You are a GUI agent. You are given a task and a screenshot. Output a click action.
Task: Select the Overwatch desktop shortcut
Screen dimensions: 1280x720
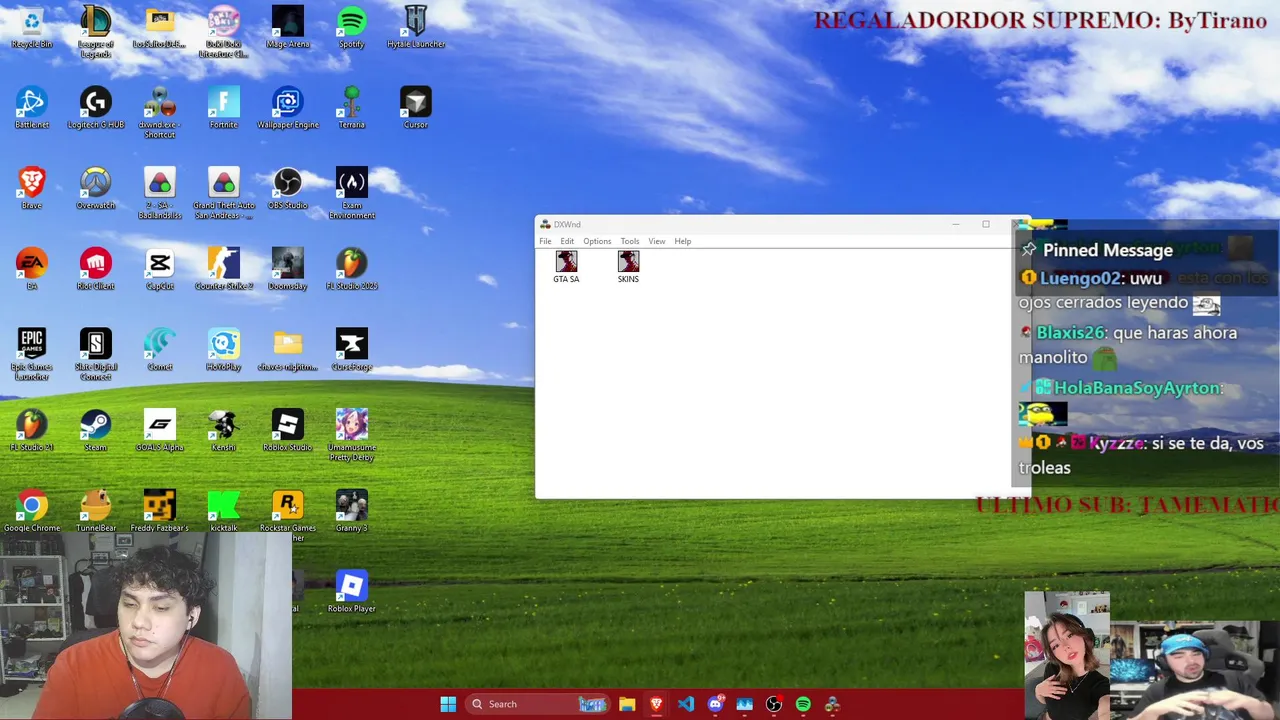tap(96, 188)
